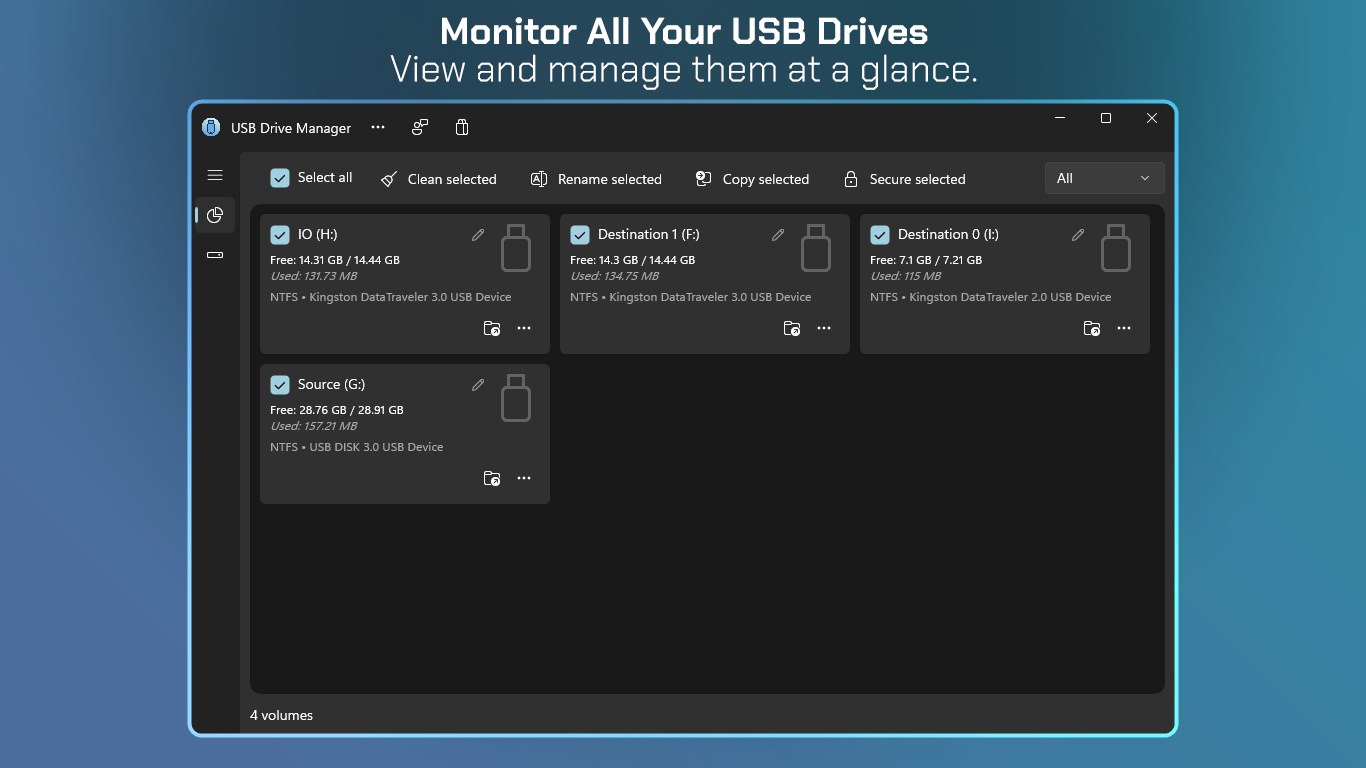Open the hamburger navigation menu

coord(215,175)
